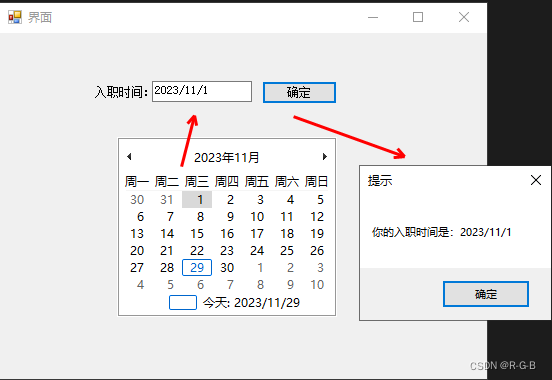Maximize the 界面 window
Screen dimensions: 552x380
coord(418,17)
